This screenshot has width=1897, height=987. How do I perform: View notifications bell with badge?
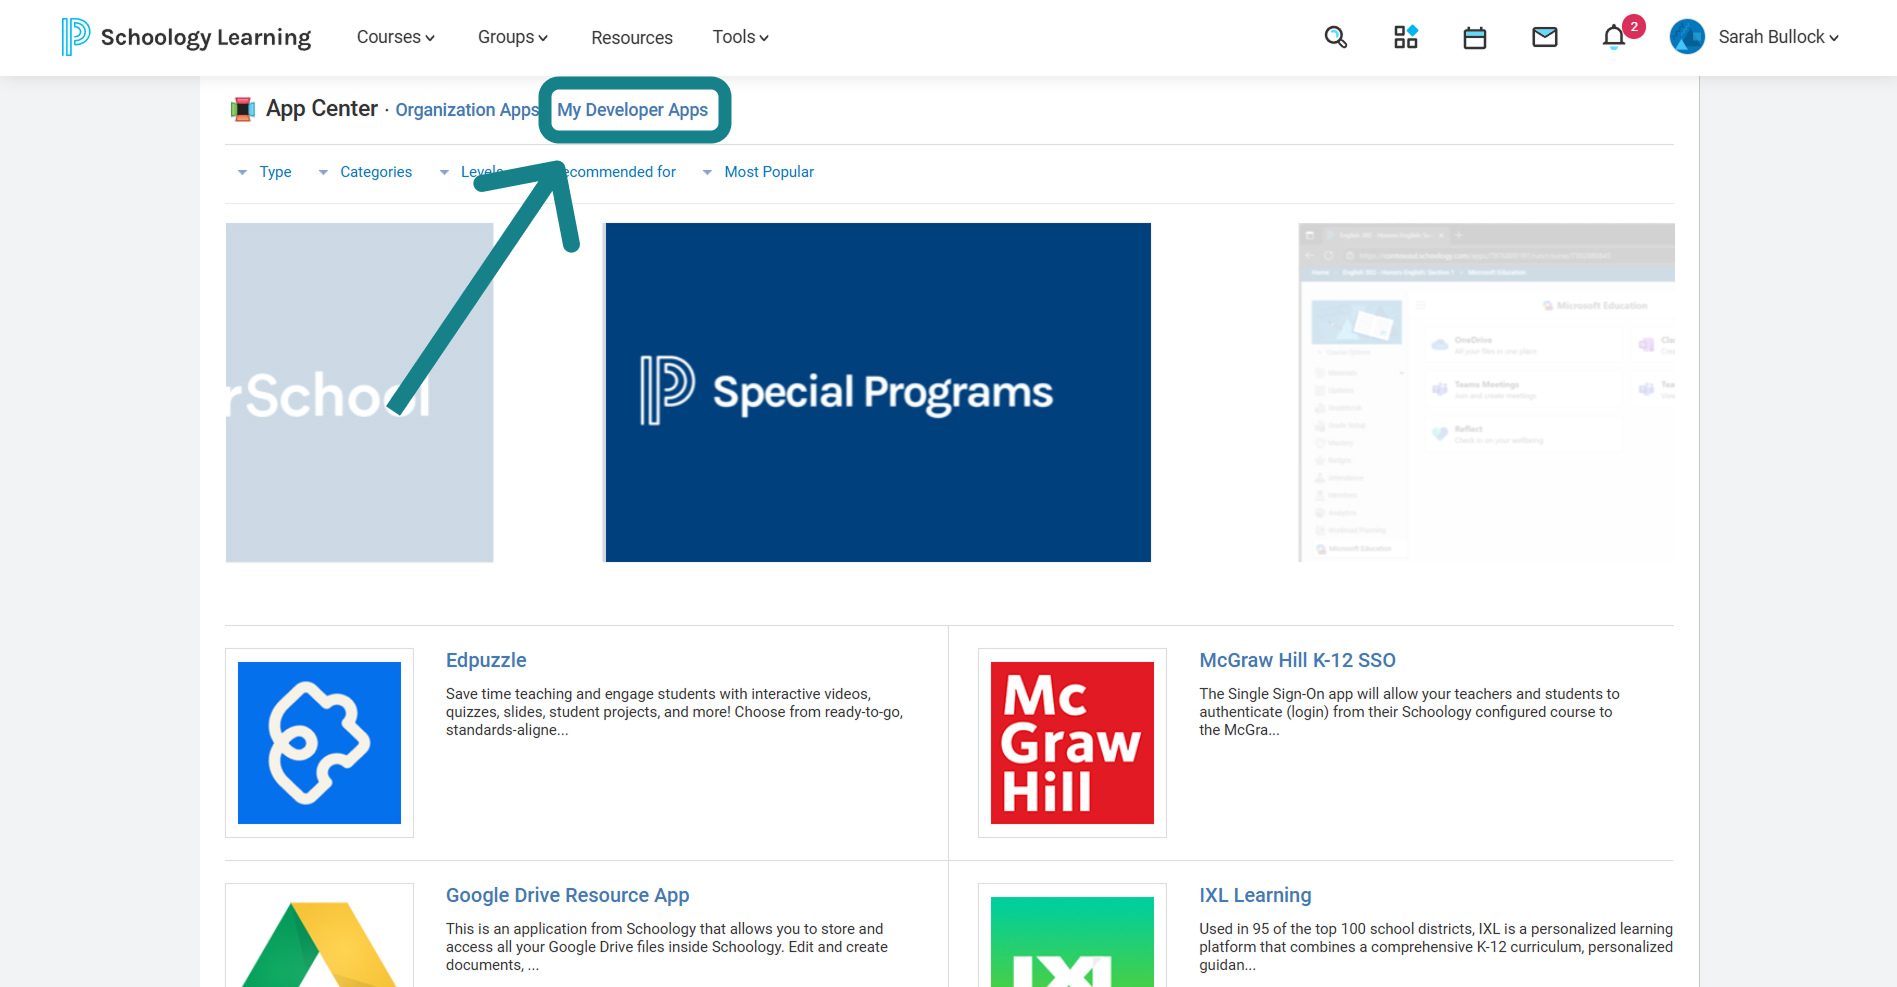pyautogui.click(x=1615, y=37)
